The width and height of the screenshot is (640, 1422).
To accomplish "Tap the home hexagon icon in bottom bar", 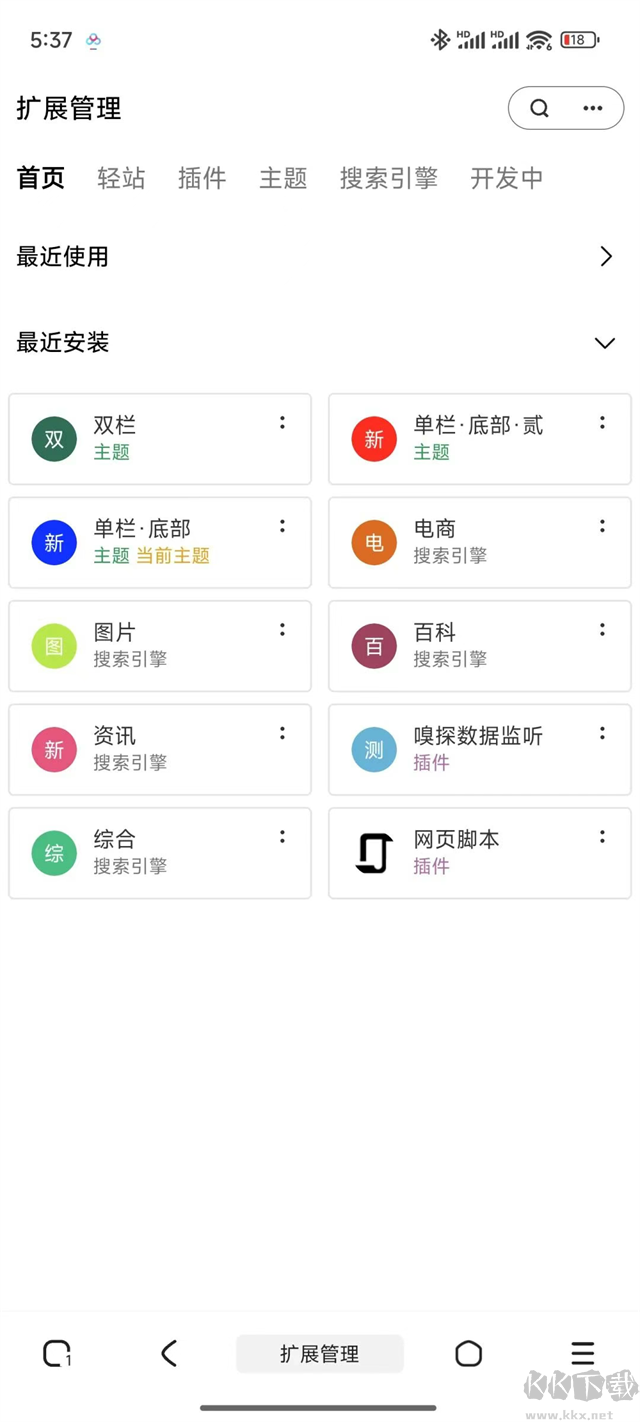I will click(468, 1354).
